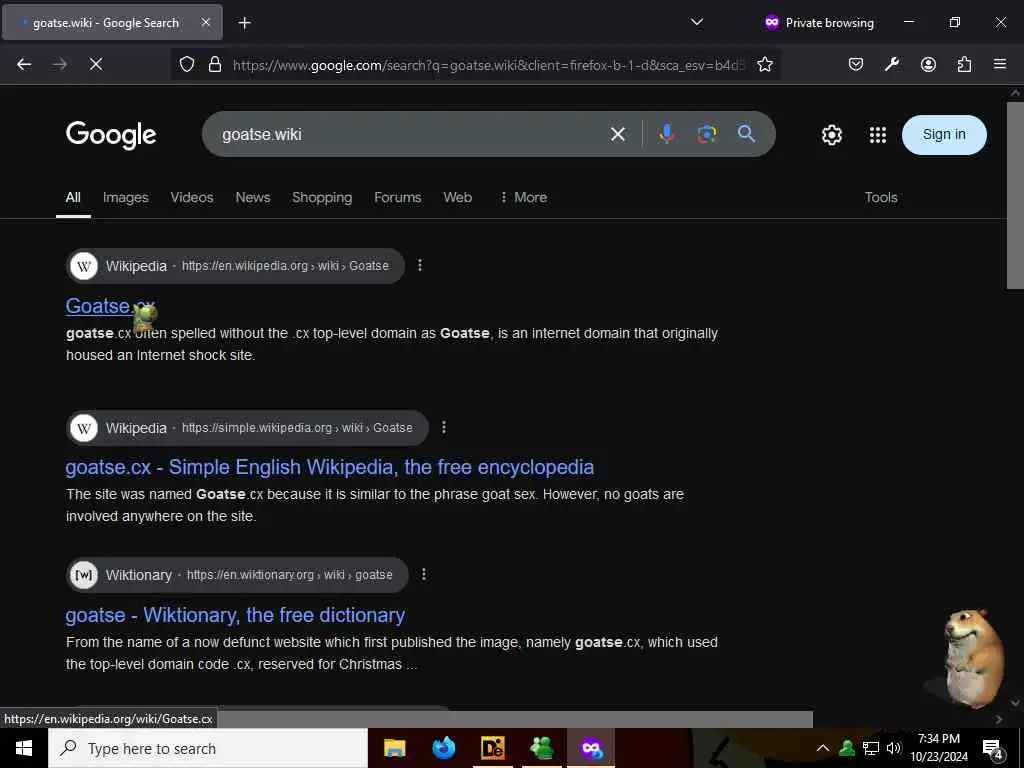Click inside the Google search input field
This screenshot has width=1024, height=768.
coord(411,135)
